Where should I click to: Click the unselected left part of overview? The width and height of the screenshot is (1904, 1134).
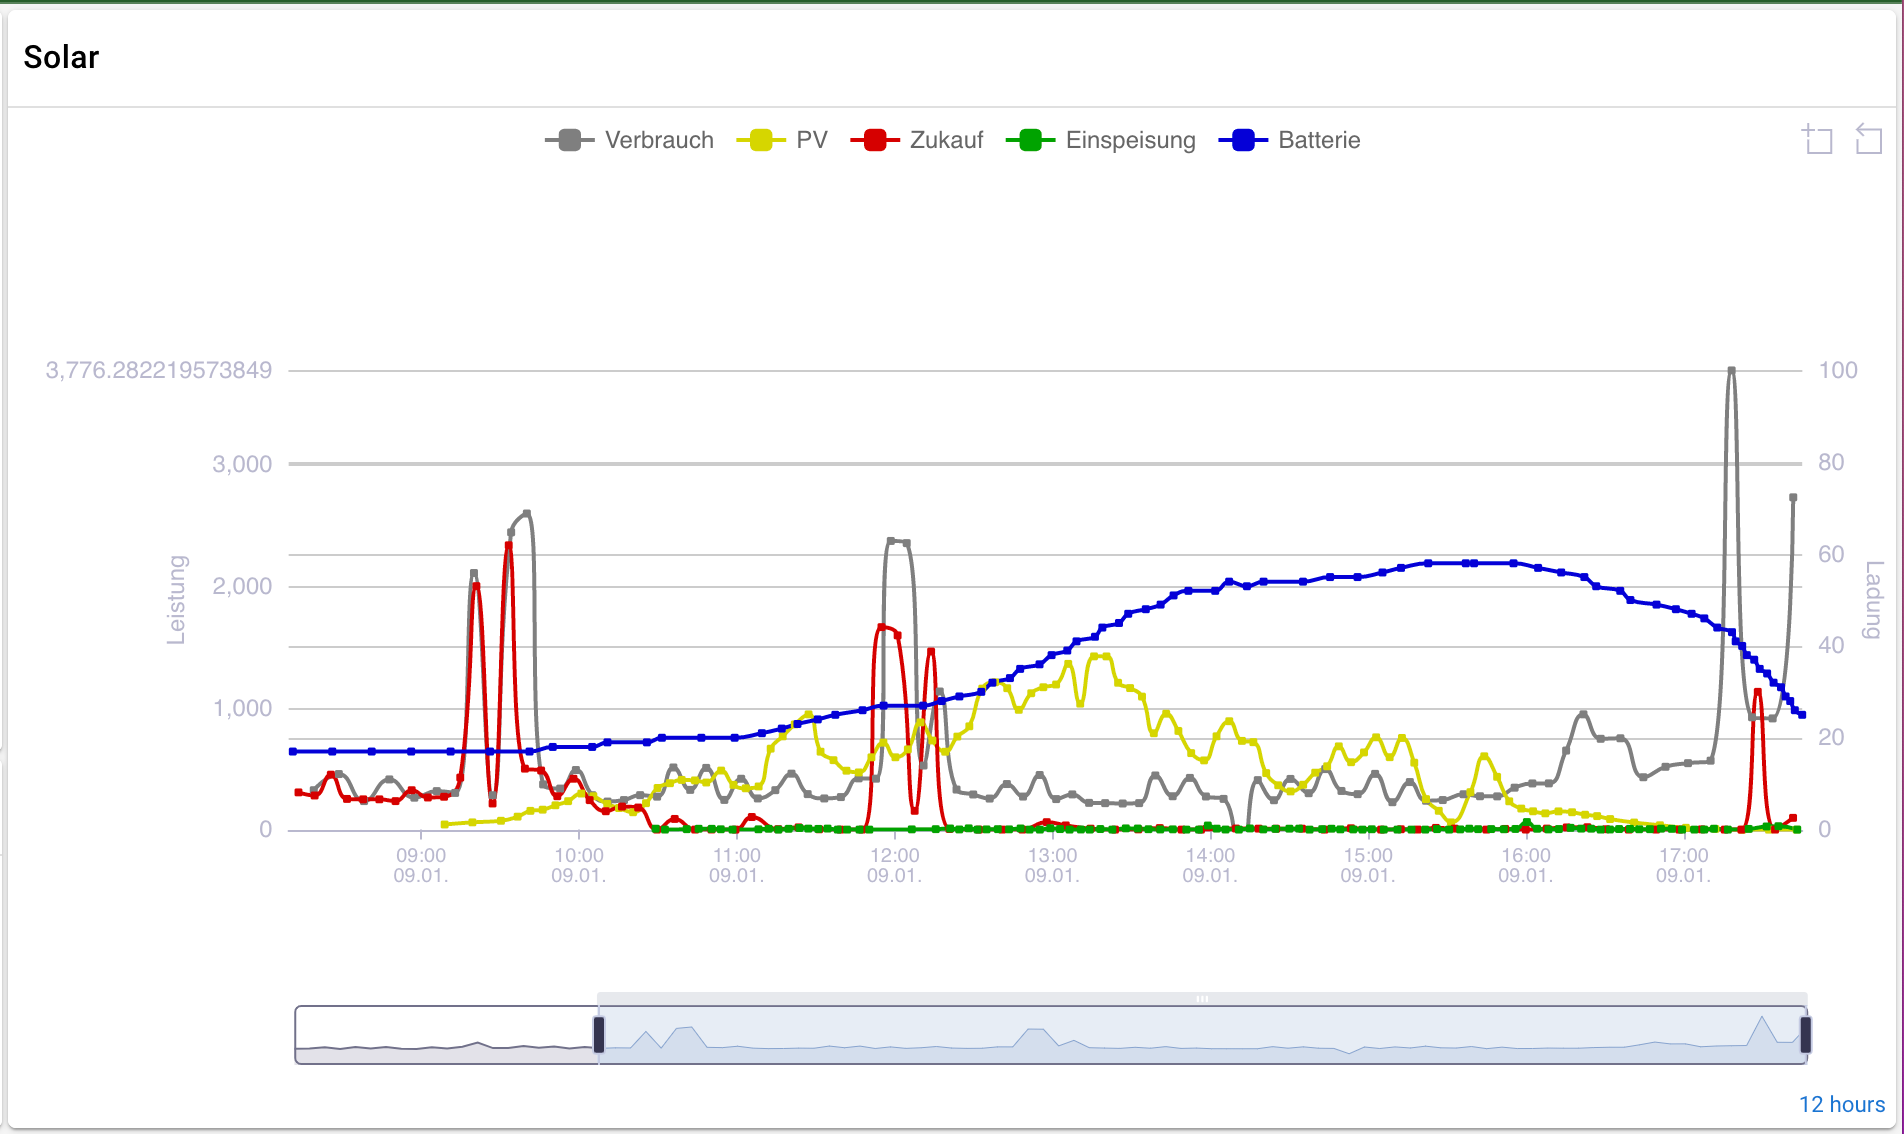coord(446,1035)
